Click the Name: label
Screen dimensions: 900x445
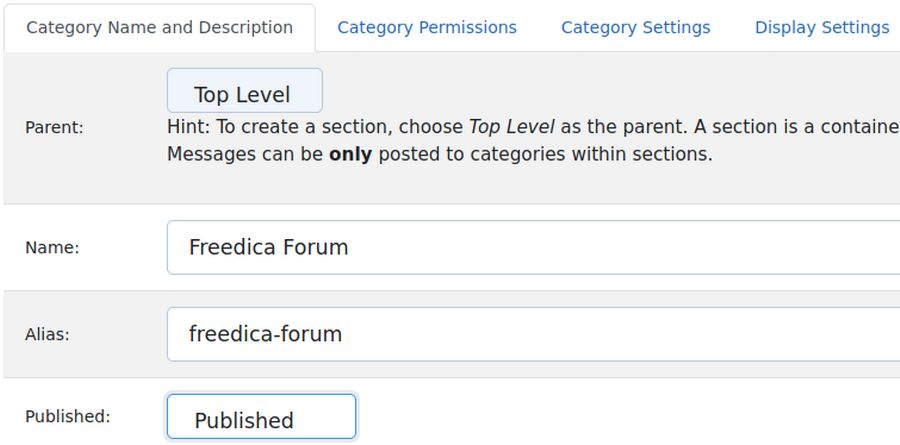click(x=51, y=248)
